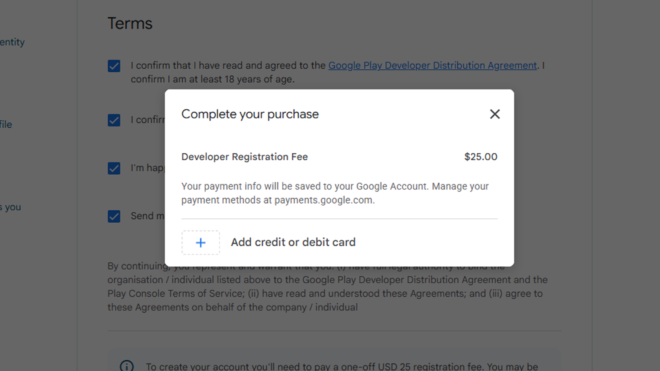Click the Developer Registration Fee label
Image resolution: width=660 pixels, height=371 pixels.
(x=245, y=157)
